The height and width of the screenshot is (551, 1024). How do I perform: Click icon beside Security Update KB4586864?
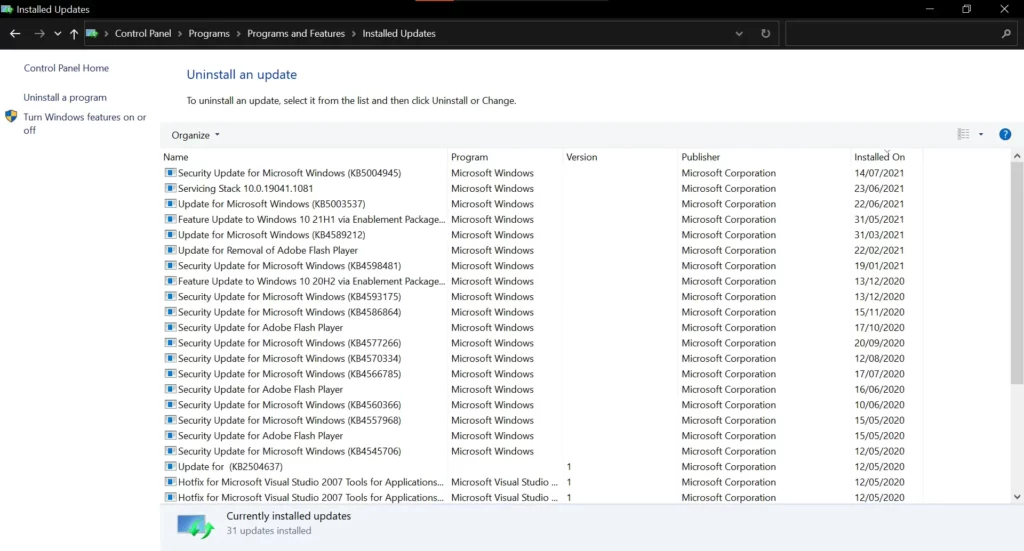point(170,312)
